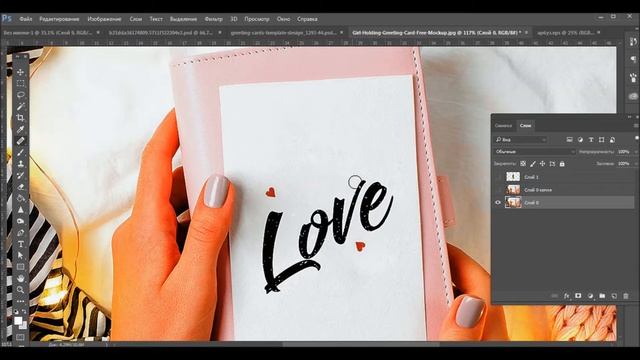This screenshot has height=360, width=640.
Task: Open the fill slider dropdown arrow
Action: coord(636,164)
